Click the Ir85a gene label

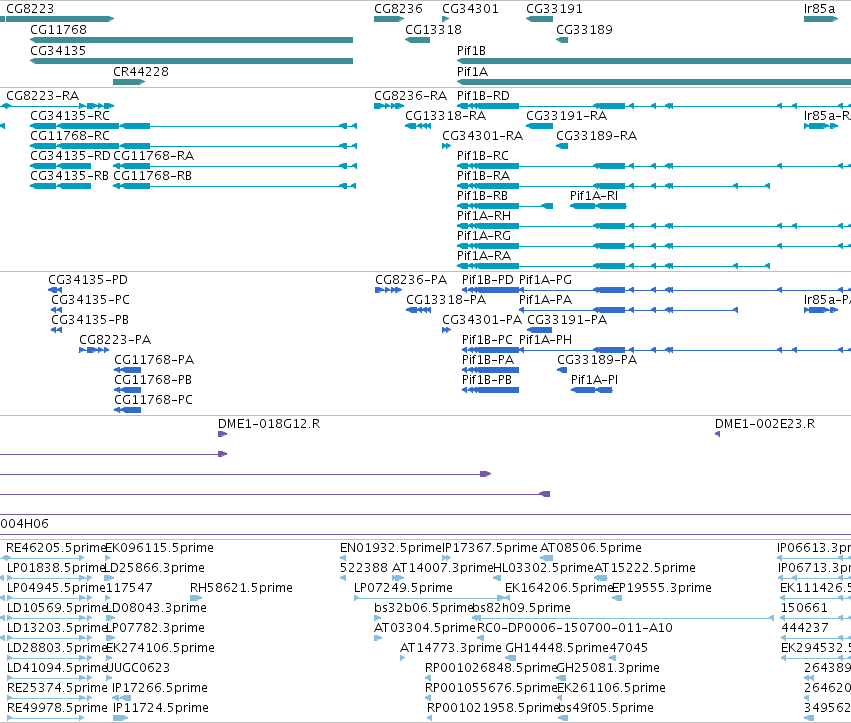820,9
